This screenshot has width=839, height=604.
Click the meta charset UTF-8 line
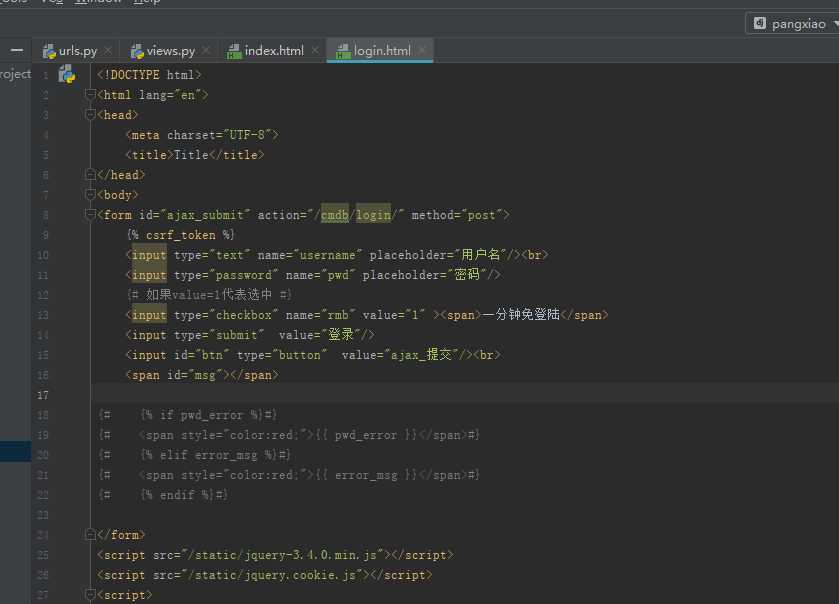click(x=202, y=135)
